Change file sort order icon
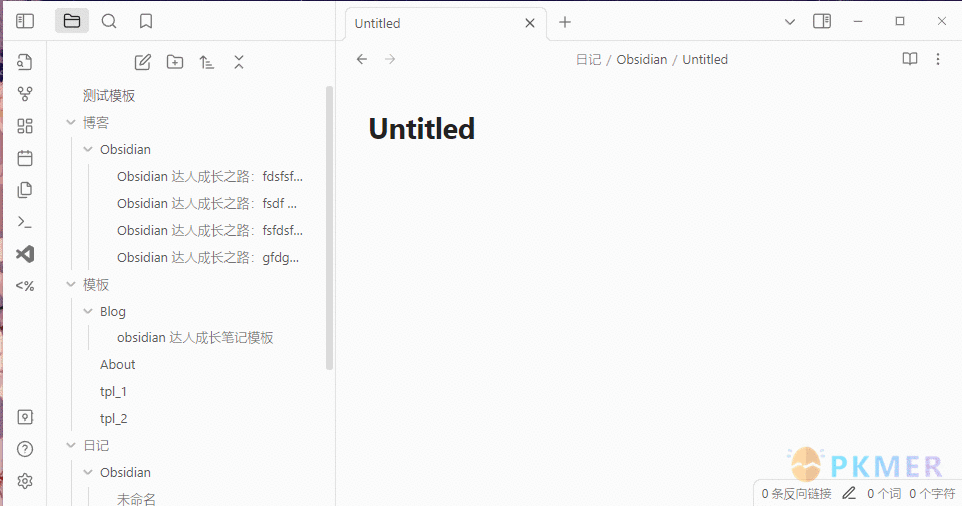Image resolution: width=962 pixels, height=506 pixels. coord(207,62)
